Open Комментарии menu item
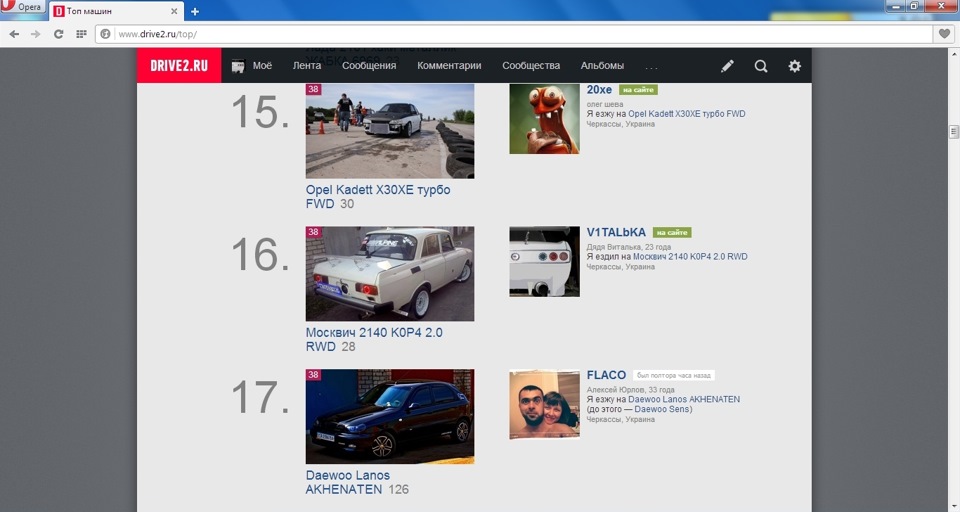960x512 pixels. tap(449, 66)
